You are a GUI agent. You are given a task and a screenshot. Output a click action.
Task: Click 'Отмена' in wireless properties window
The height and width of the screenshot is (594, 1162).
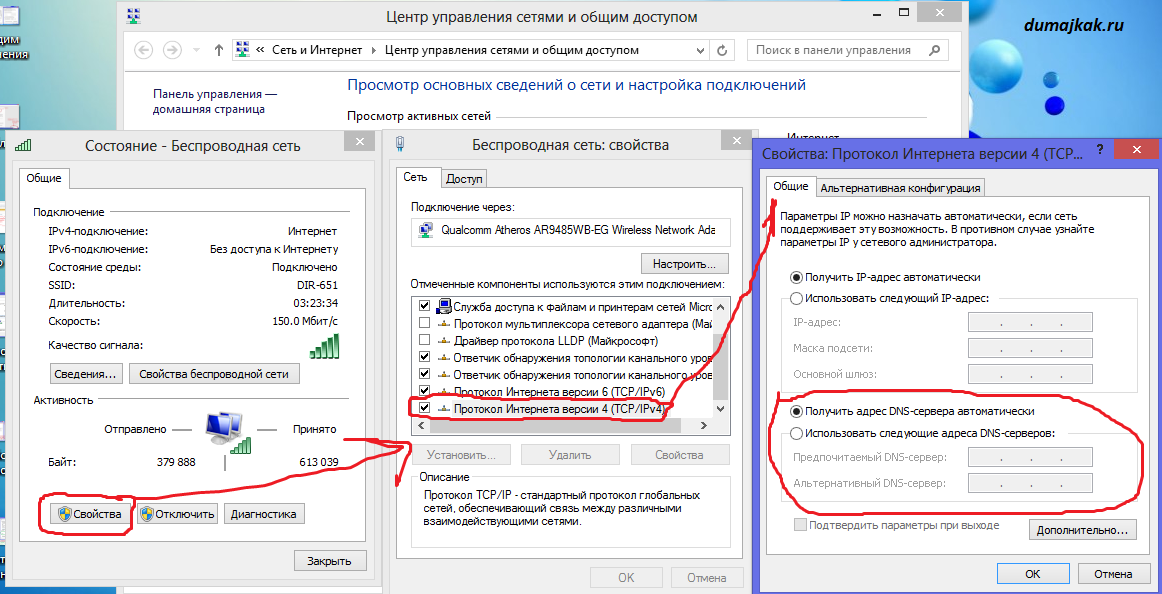[x=706, y=578]
